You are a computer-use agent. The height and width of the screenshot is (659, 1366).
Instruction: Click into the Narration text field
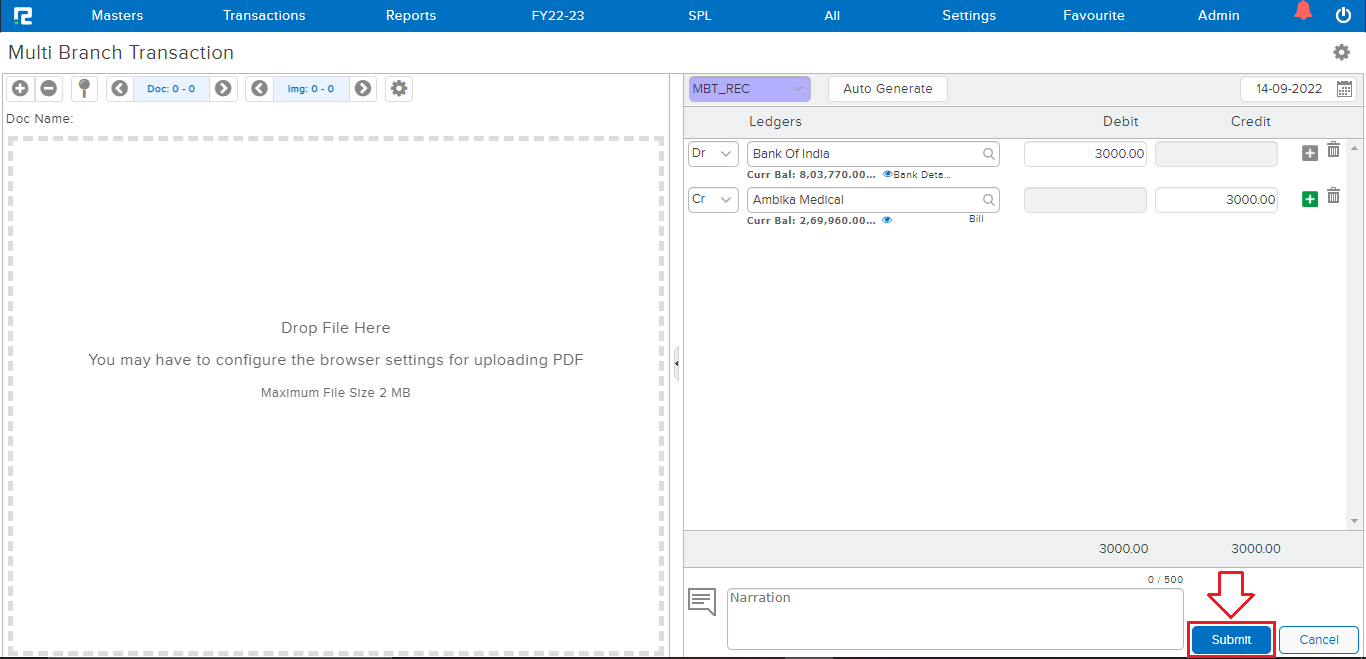tap(954, 619)
